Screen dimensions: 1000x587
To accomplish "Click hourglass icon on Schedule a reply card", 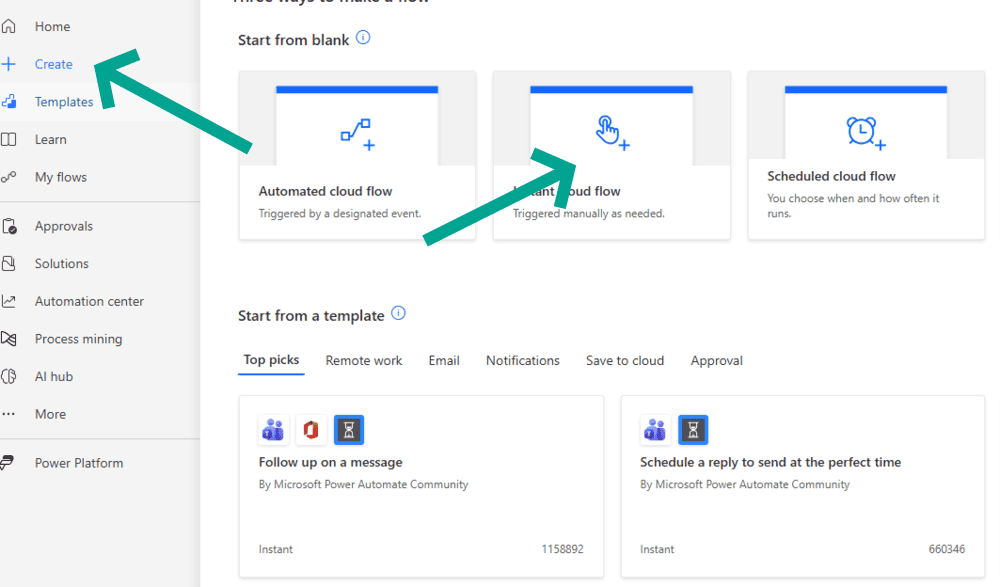I will (x=693, y=430).
